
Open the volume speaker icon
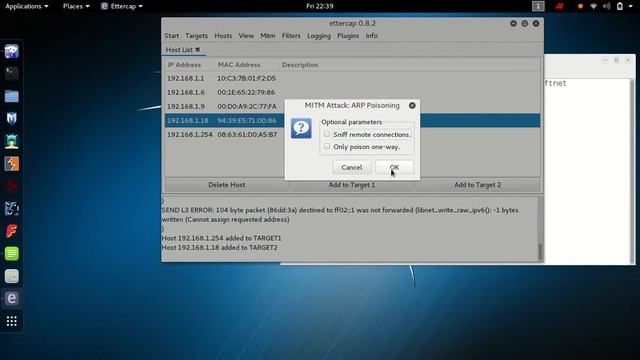pos(607,6)
